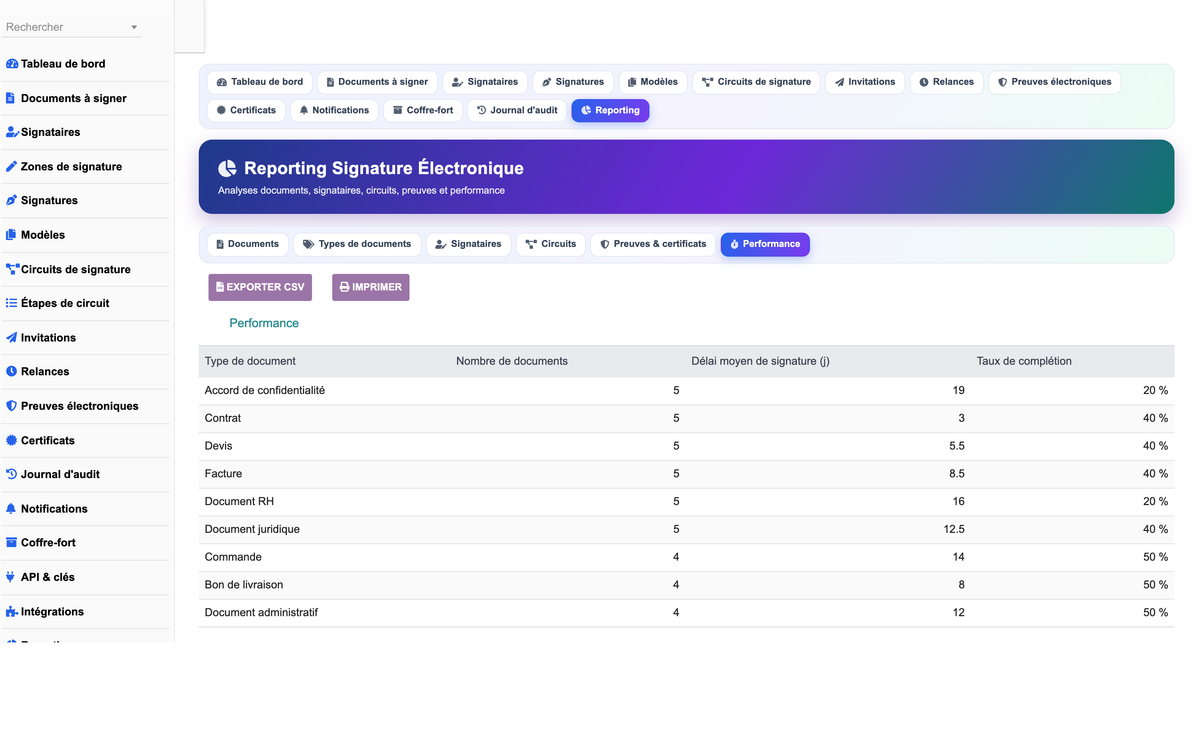Select the Facture row label
This screenshot has height=743, width=1200.
(223, 474)
